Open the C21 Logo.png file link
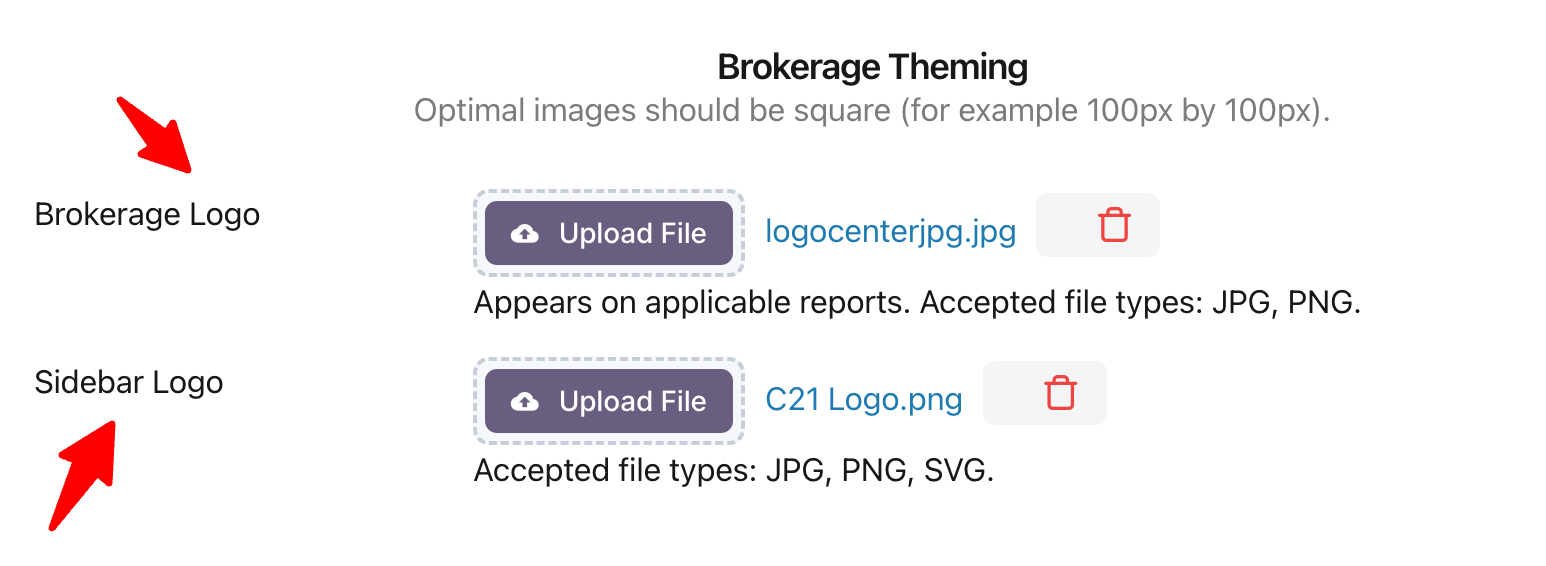This screenshot has height=566, width=1546. (864, 400)
